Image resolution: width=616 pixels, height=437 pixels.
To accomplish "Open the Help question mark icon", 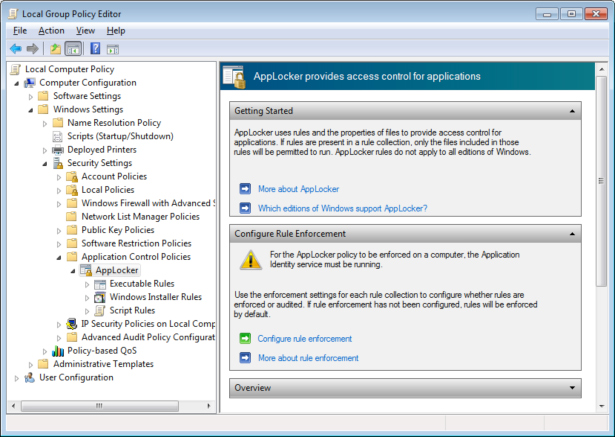I will click(x=95, y=49).
